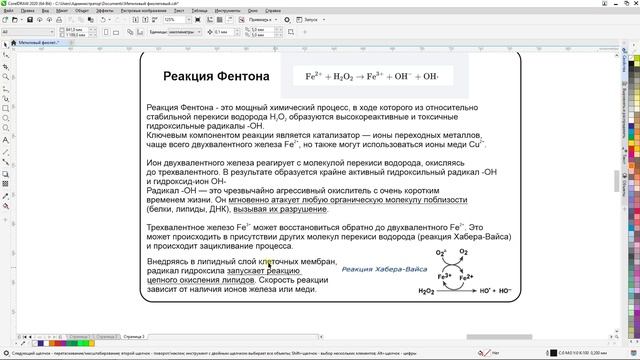Select the Rectangle tool

point(5,109)
